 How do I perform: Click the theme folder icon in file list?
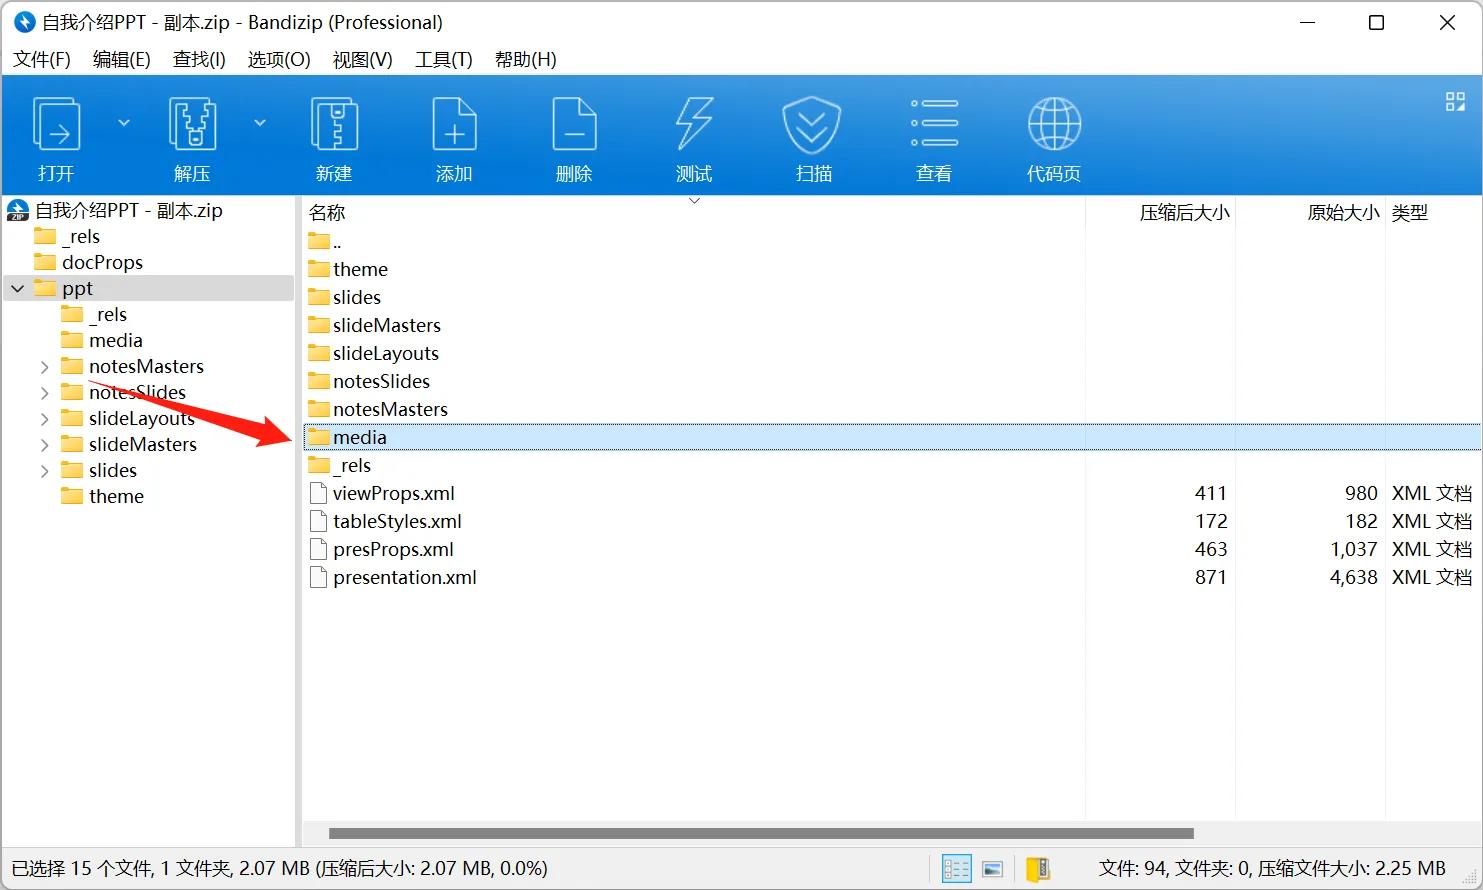[319, 269]
